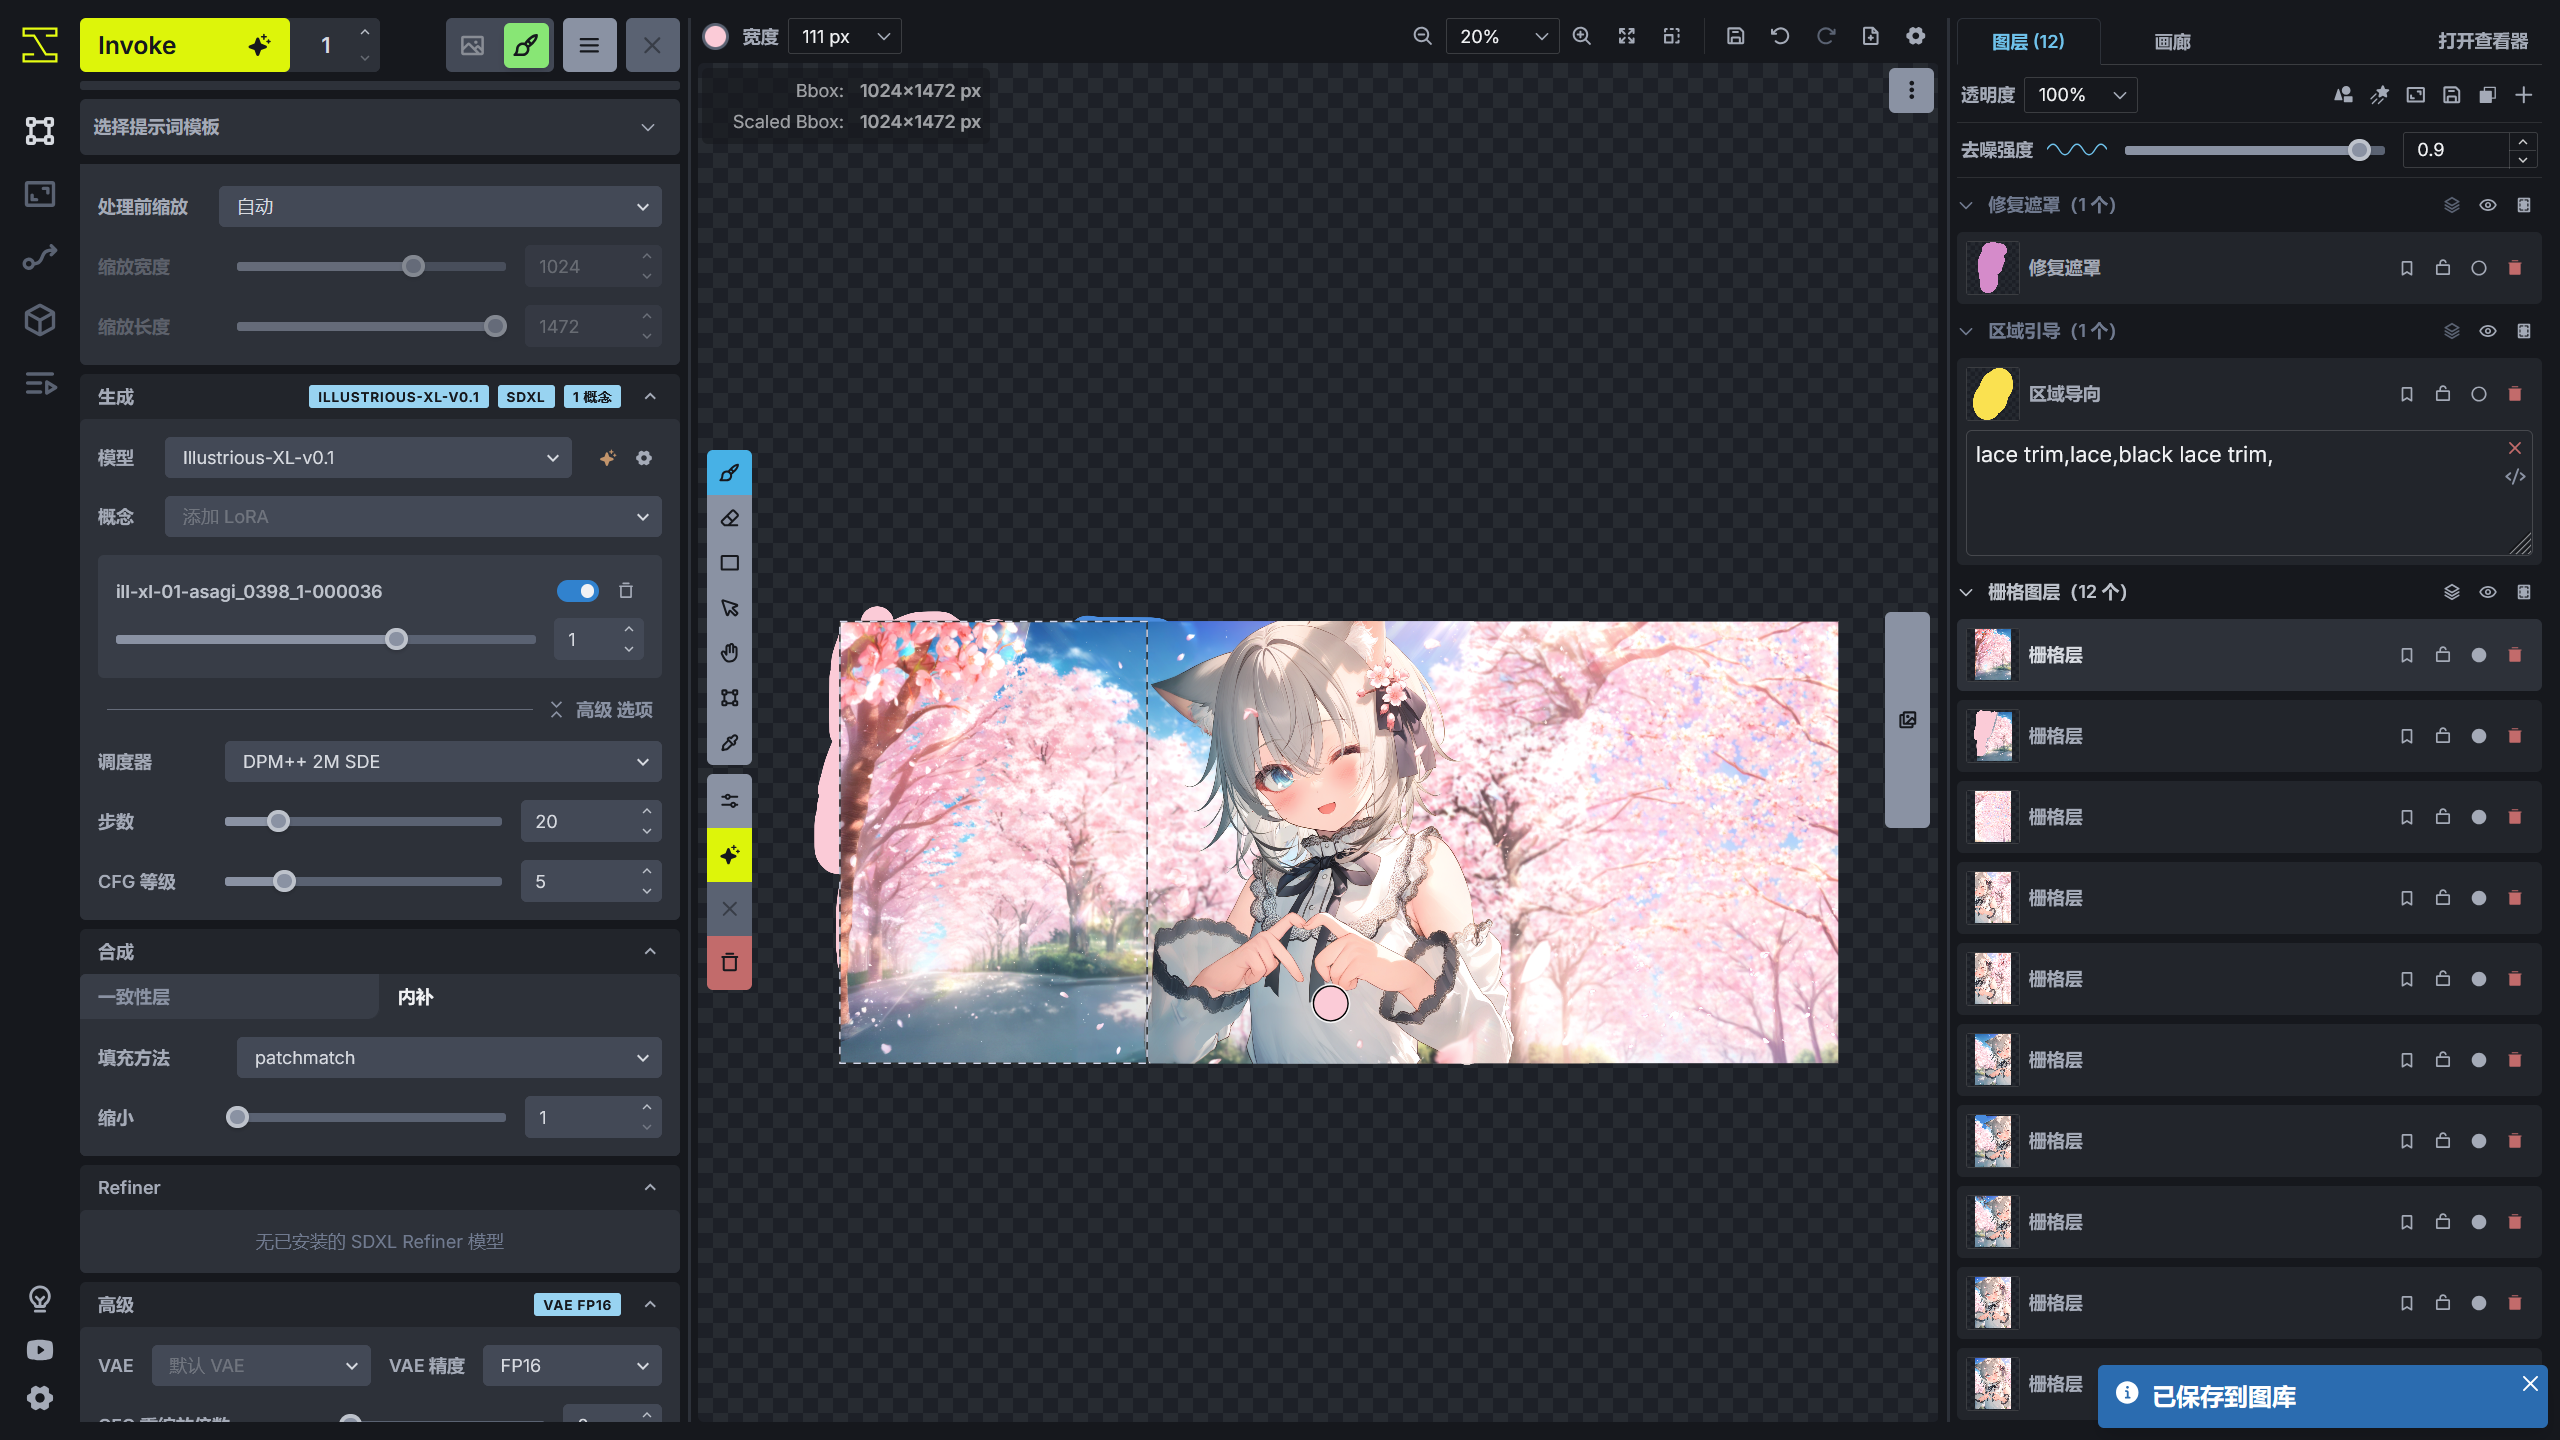2560x1440 pixels.
Task: Select the rectangle tool in the canvas toolbar
Action: click(x=729, y=562)
